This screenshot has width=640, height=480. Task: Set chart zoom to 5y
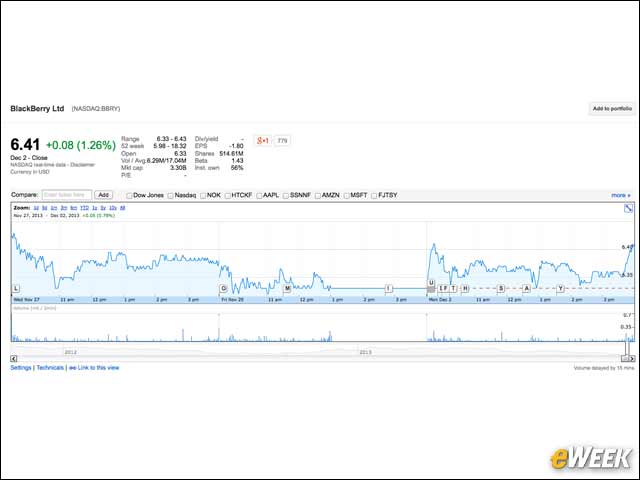pos(103,208)
